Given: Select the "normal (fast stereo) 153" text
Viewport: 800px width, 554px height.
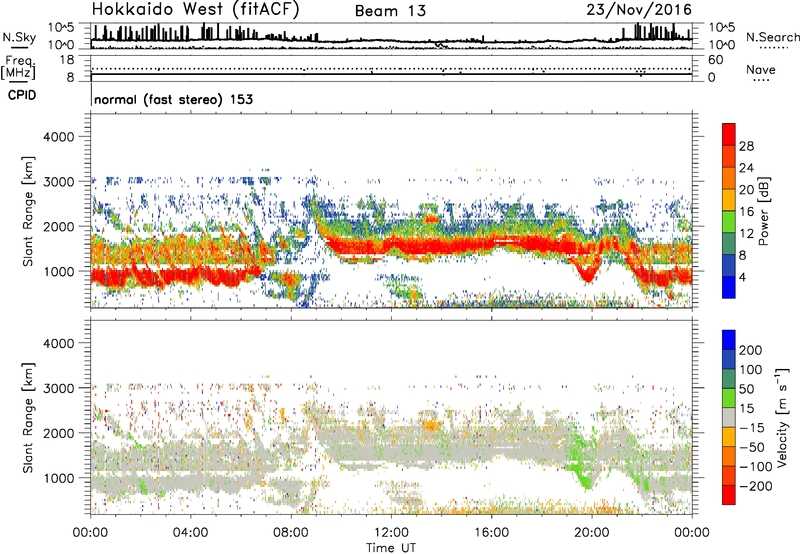Looking at the screenshot, I should 173,99.
